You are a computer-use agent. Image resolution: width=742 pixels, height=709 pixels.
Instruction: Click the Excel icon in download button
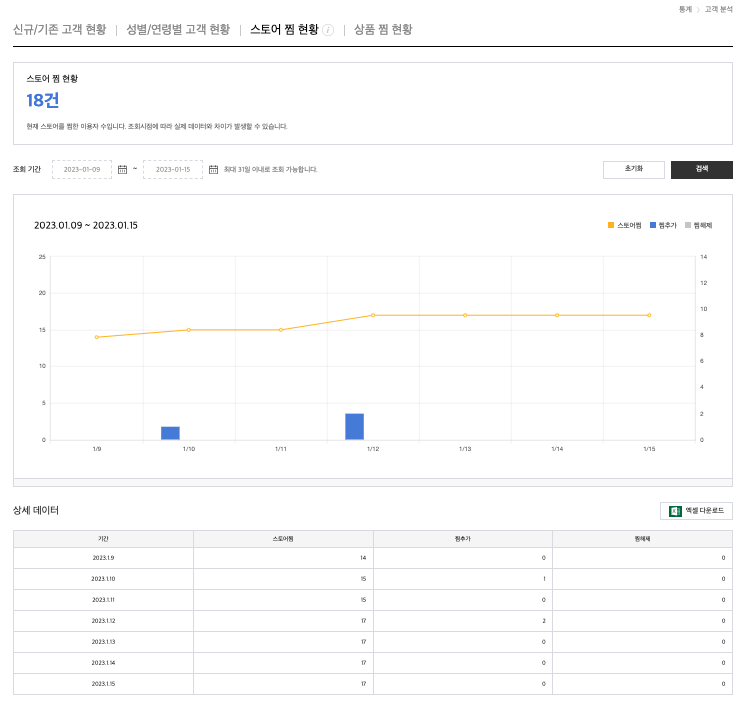pos(675,511)
